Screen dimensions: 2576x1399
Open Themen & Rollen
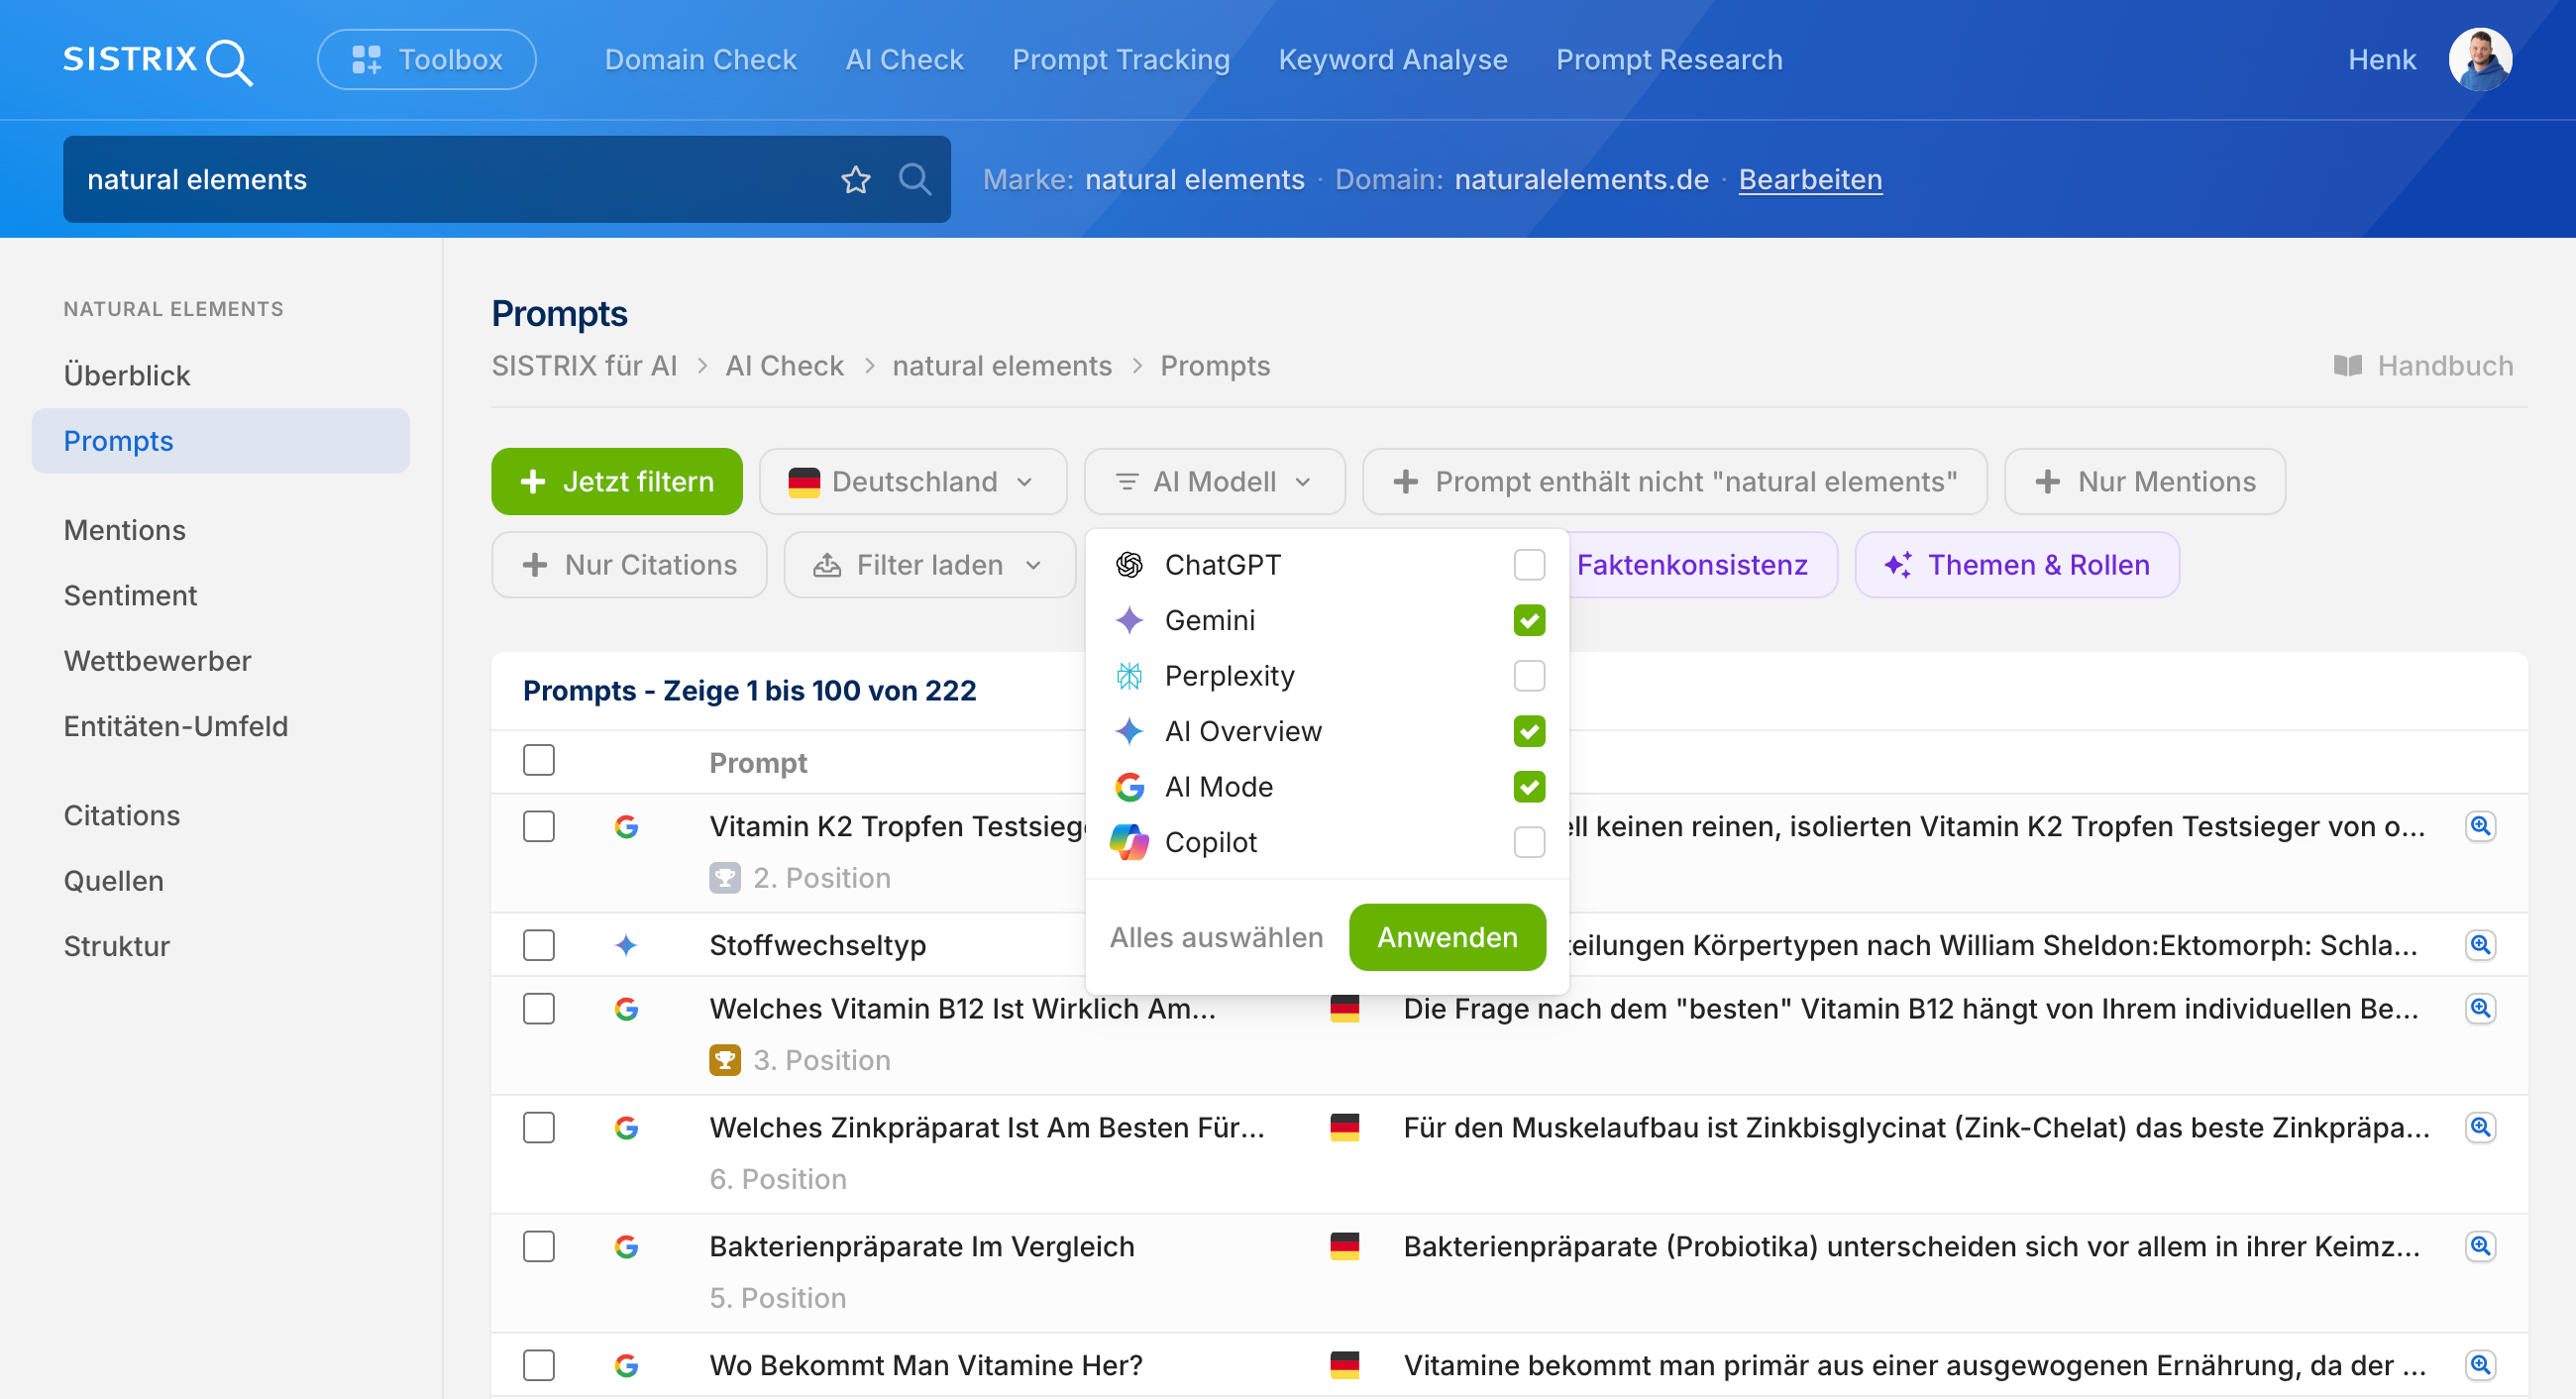tap(2017, 565)
